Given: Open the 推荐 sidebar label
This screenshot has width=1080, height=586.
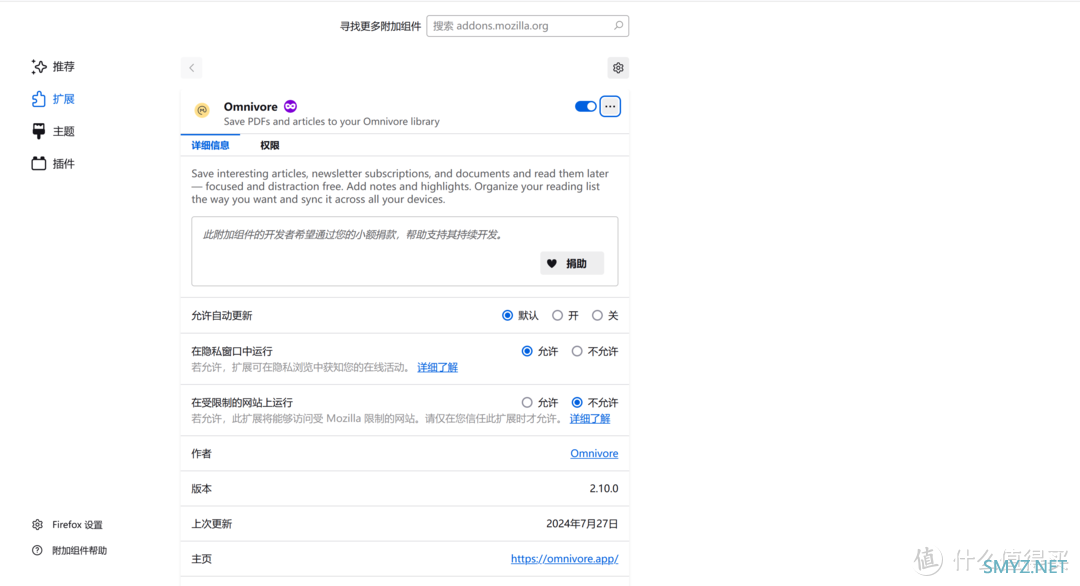Looking at the screenshot, I should tap(63, 67).
